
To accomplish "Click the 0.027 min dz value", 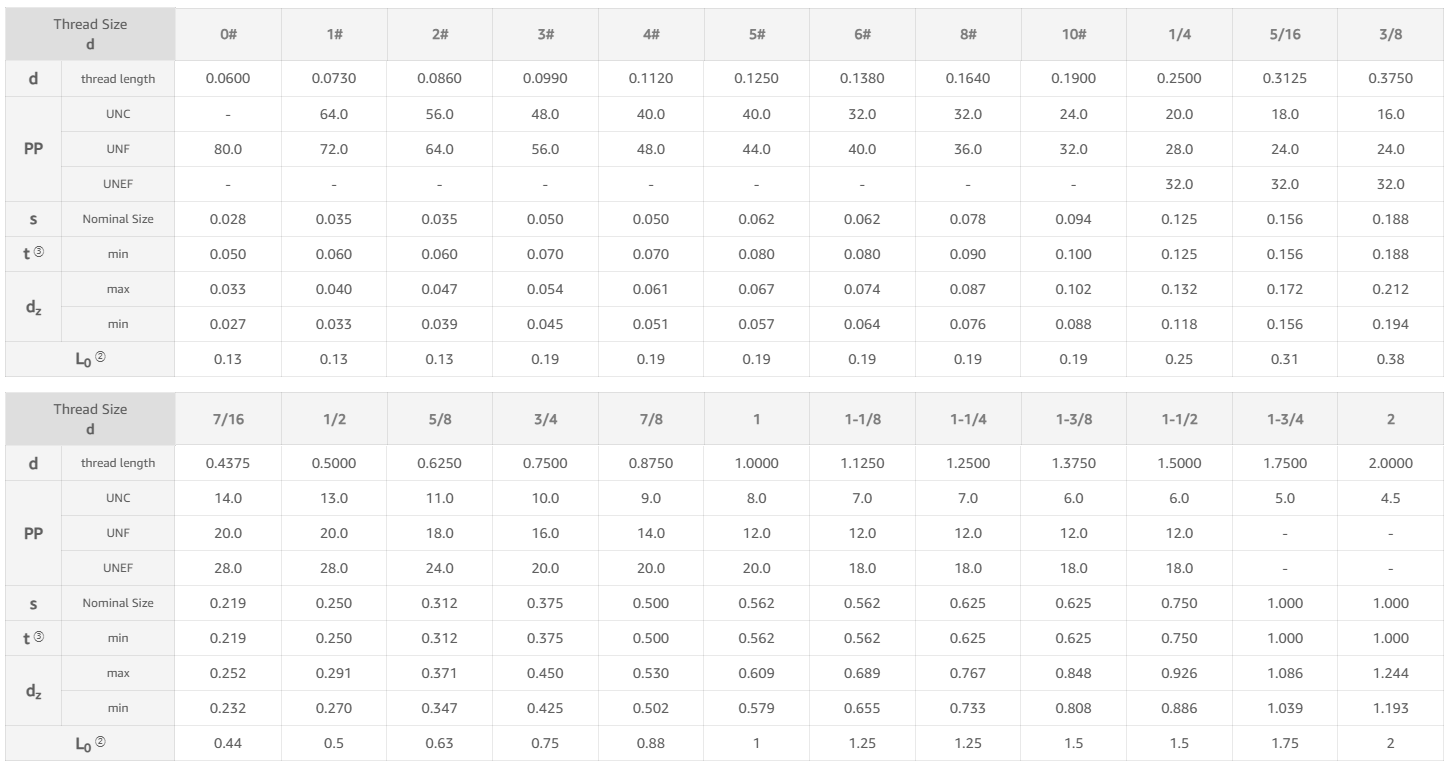I will tap(227, 324).
